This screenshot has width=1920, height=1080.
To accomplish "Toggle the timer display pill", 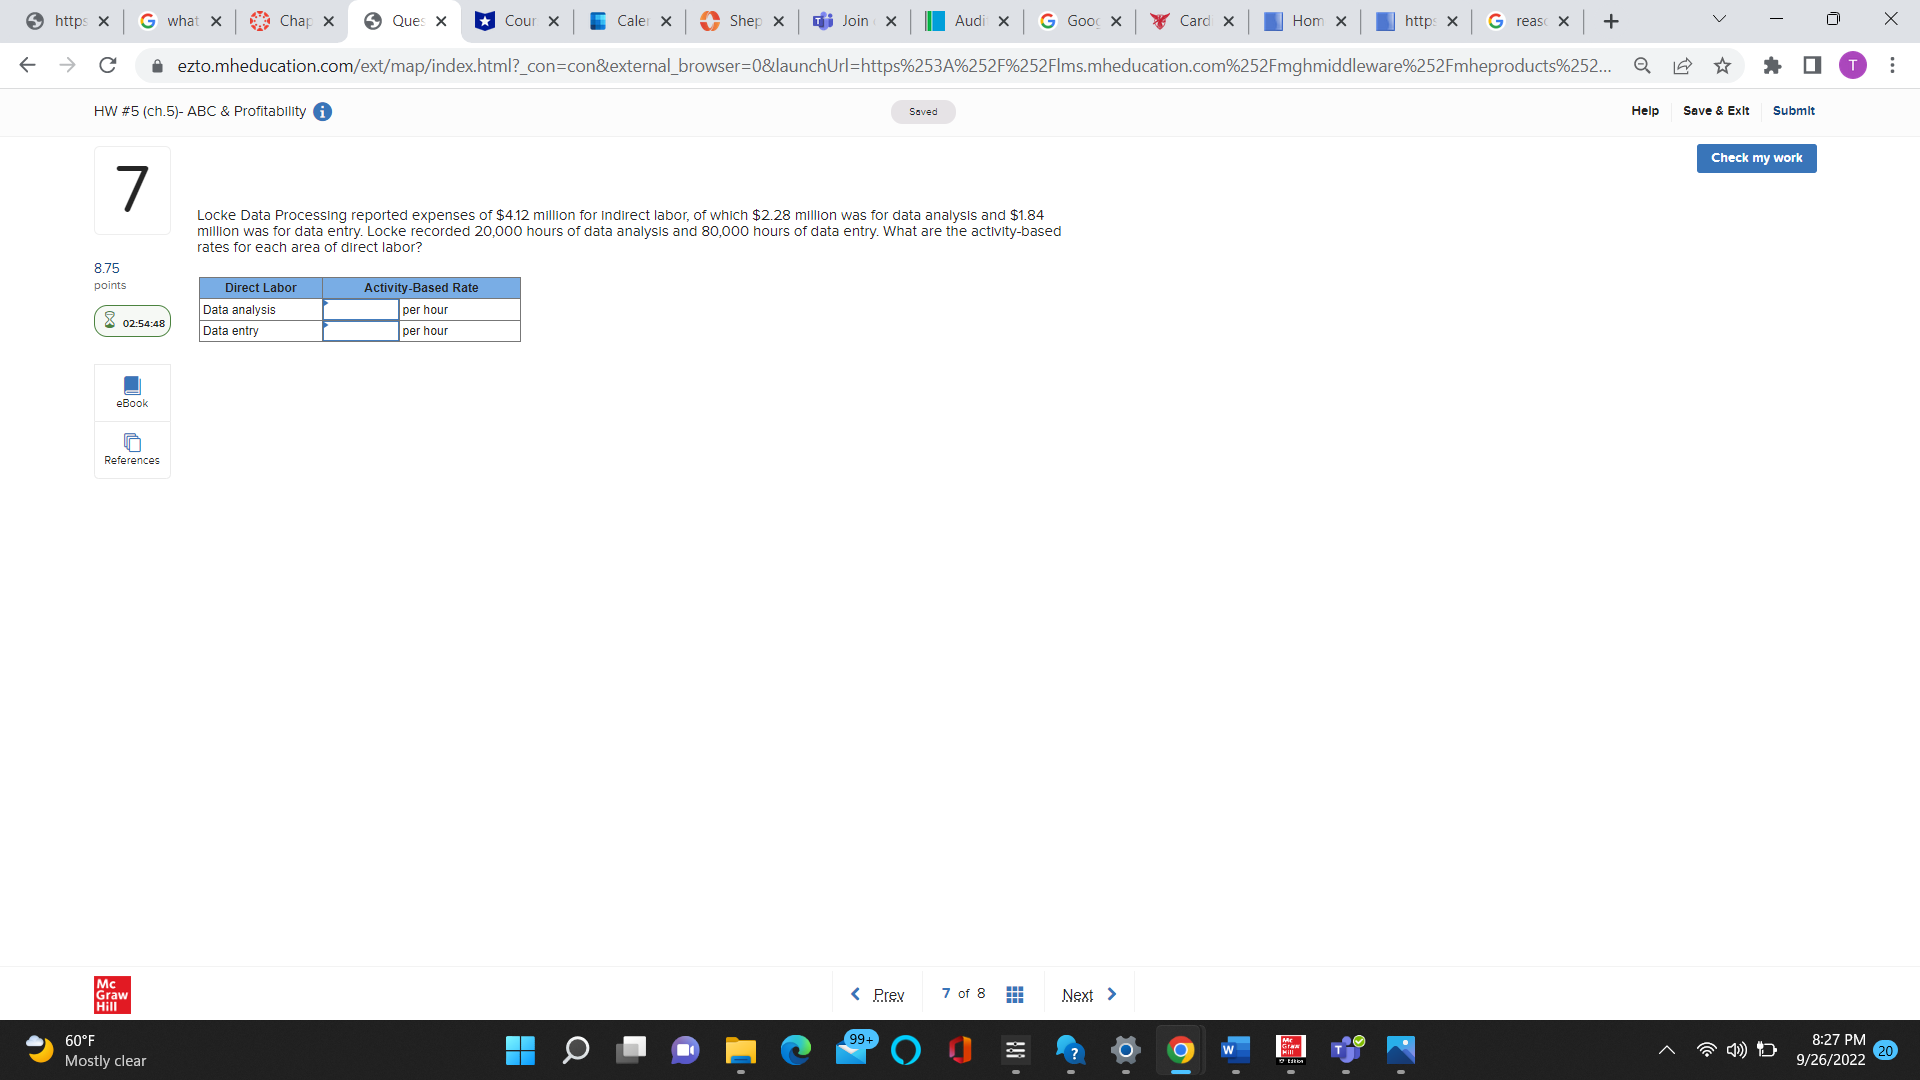I will (132, 322).
